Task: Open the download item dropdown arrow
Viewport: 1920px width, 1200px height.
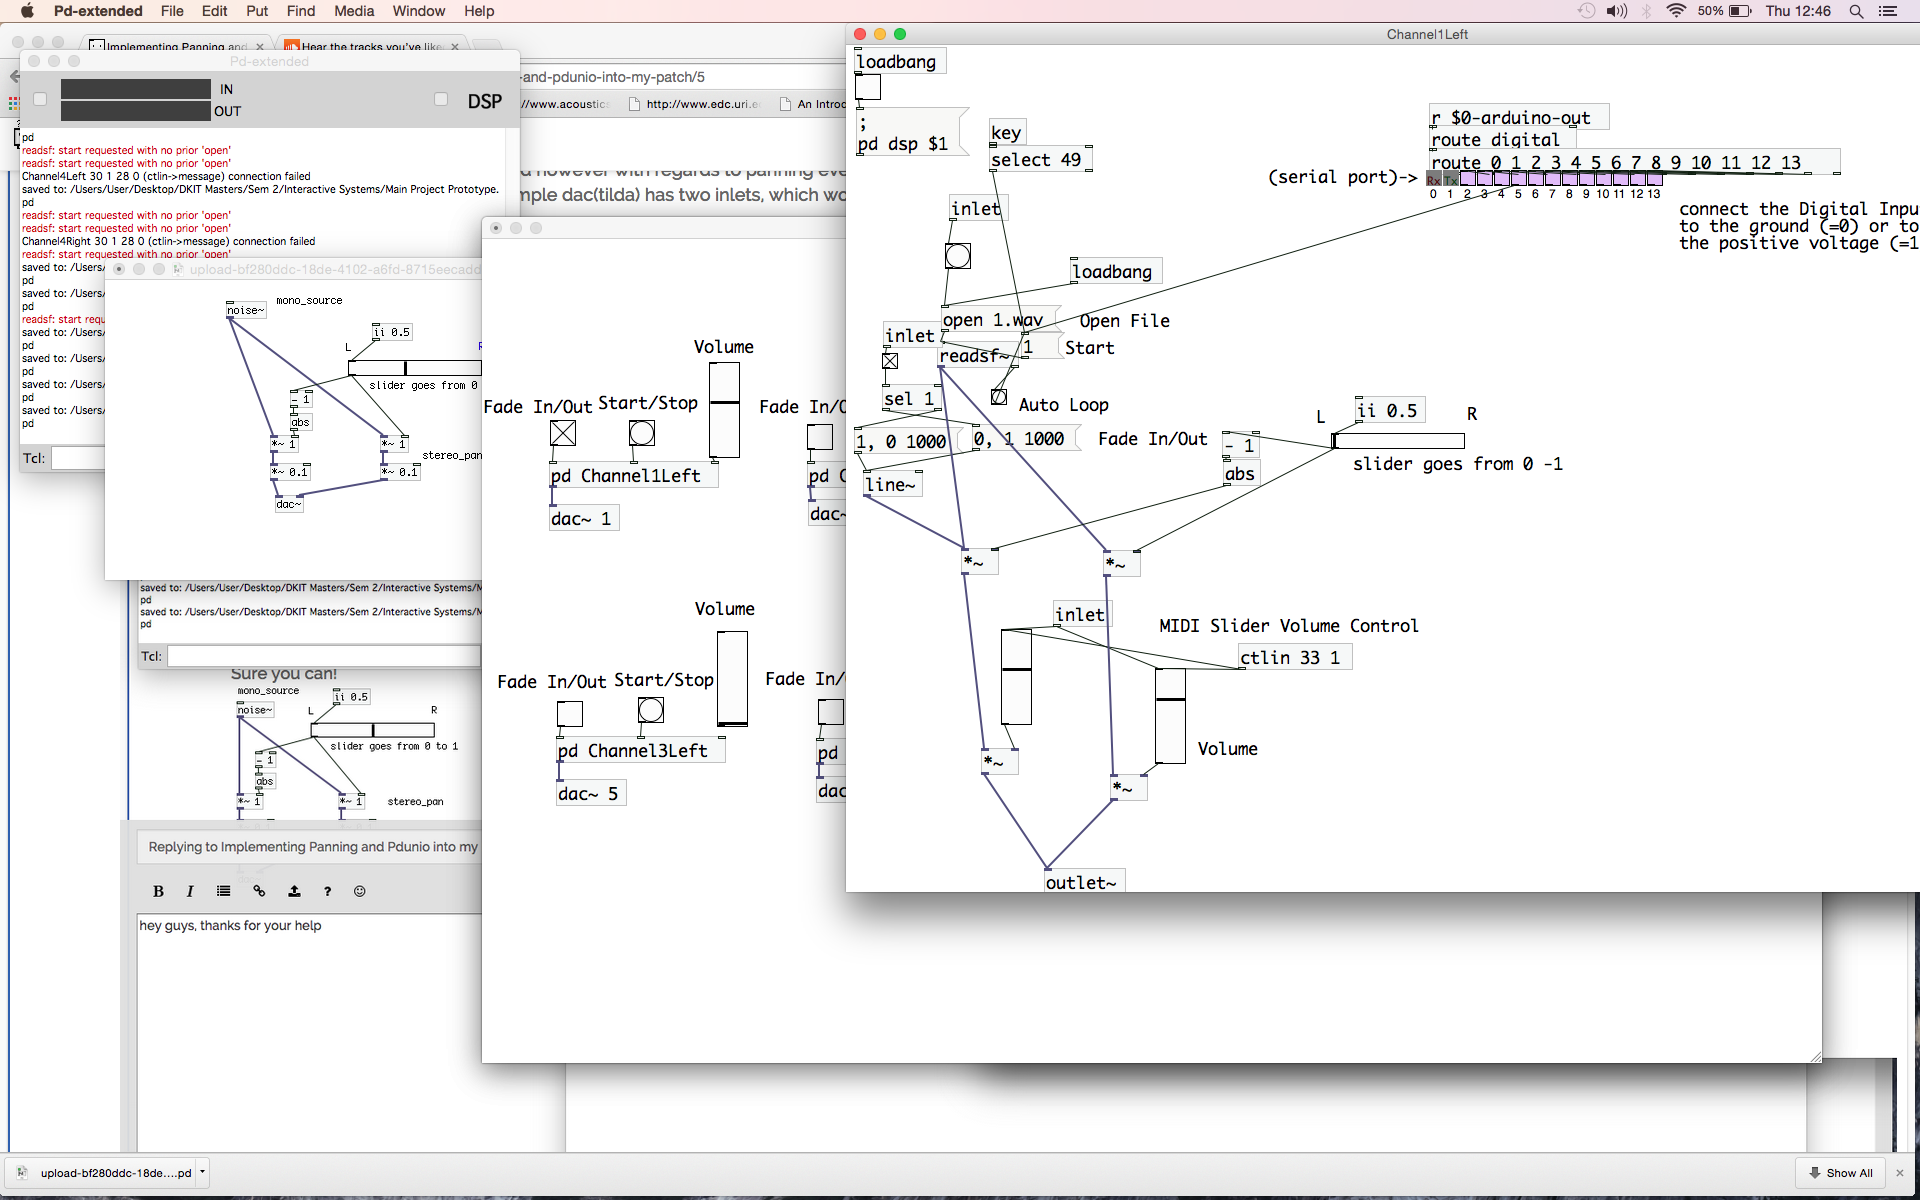Action: (202, 1171)
